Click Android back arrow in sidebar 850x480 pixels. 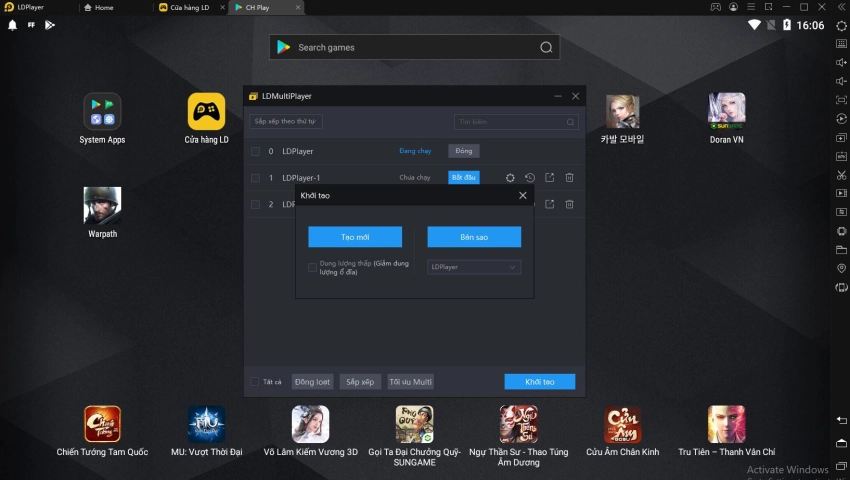pos(841,420)
